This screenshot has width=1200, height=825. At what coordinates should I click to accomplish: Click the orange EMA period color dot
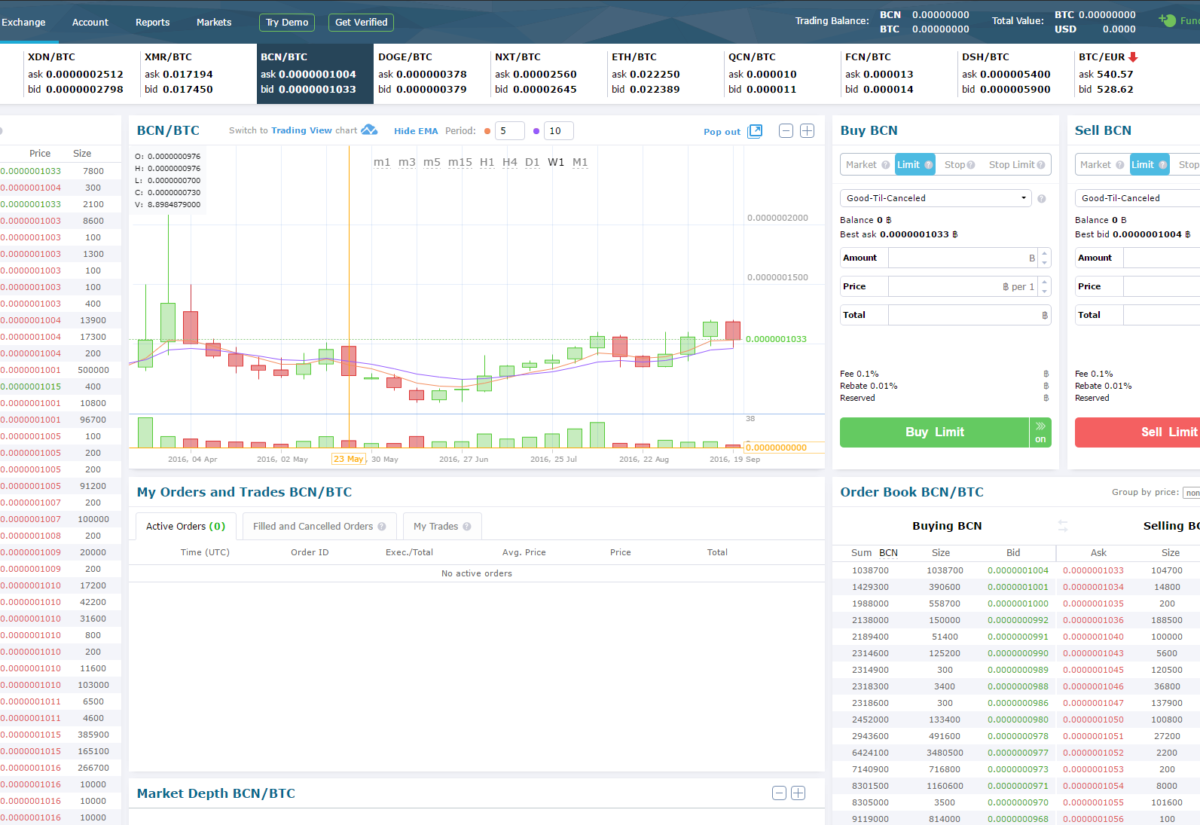(487, 131)
